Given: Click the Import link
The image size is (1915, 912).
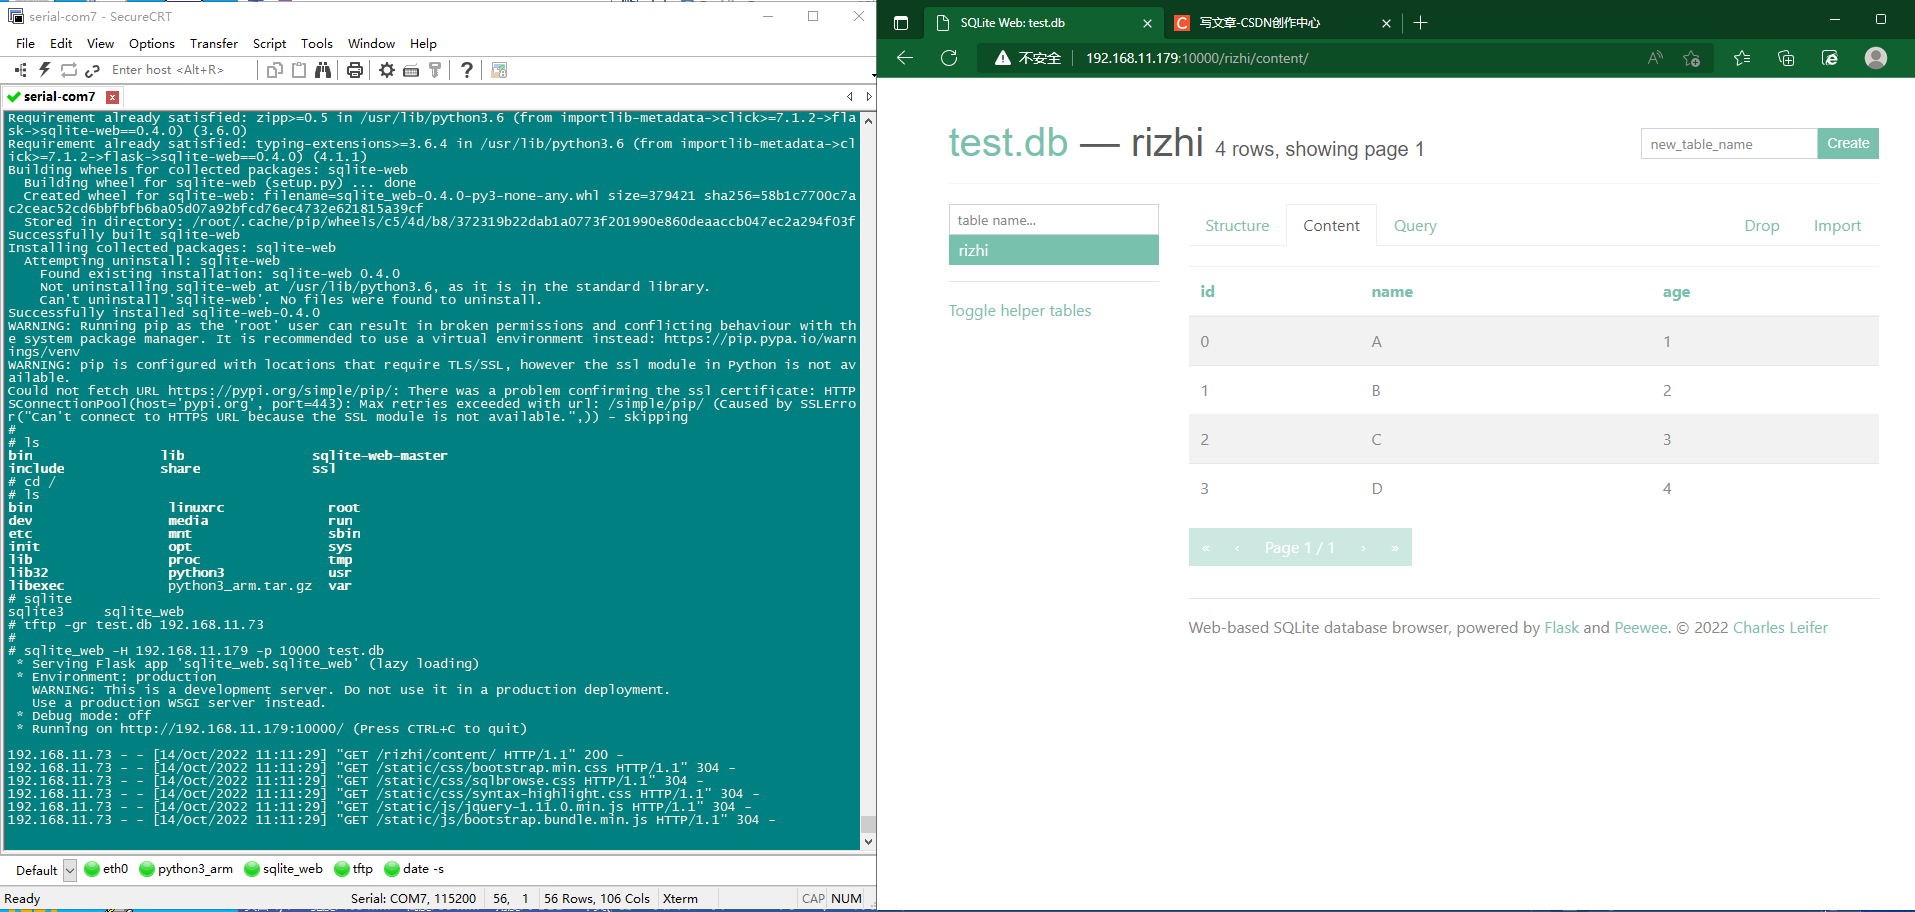Looking at the screenshot, I should (x=1837, y=226).
